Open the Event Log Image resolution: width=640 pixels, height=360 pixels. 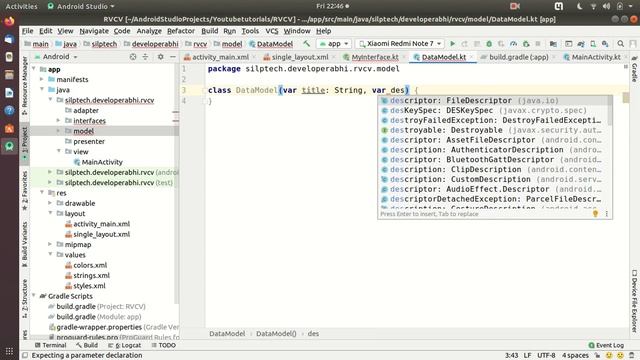point(606,345)
